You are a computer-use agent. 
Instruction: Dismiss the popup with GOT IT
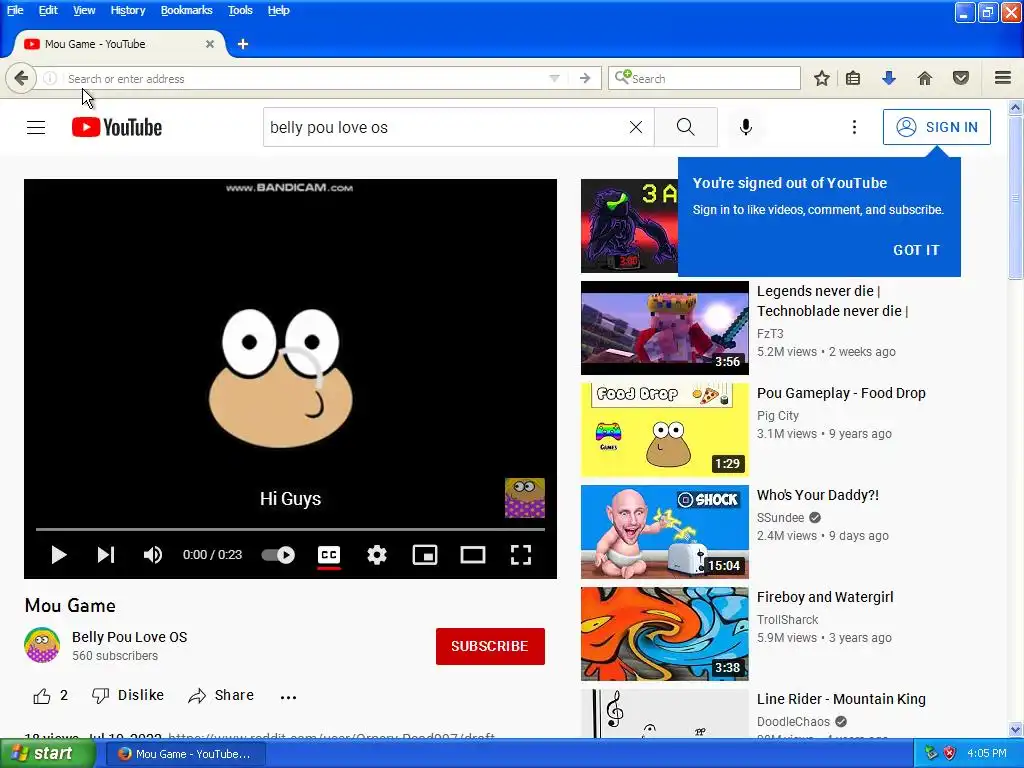[x=916, y=250]
